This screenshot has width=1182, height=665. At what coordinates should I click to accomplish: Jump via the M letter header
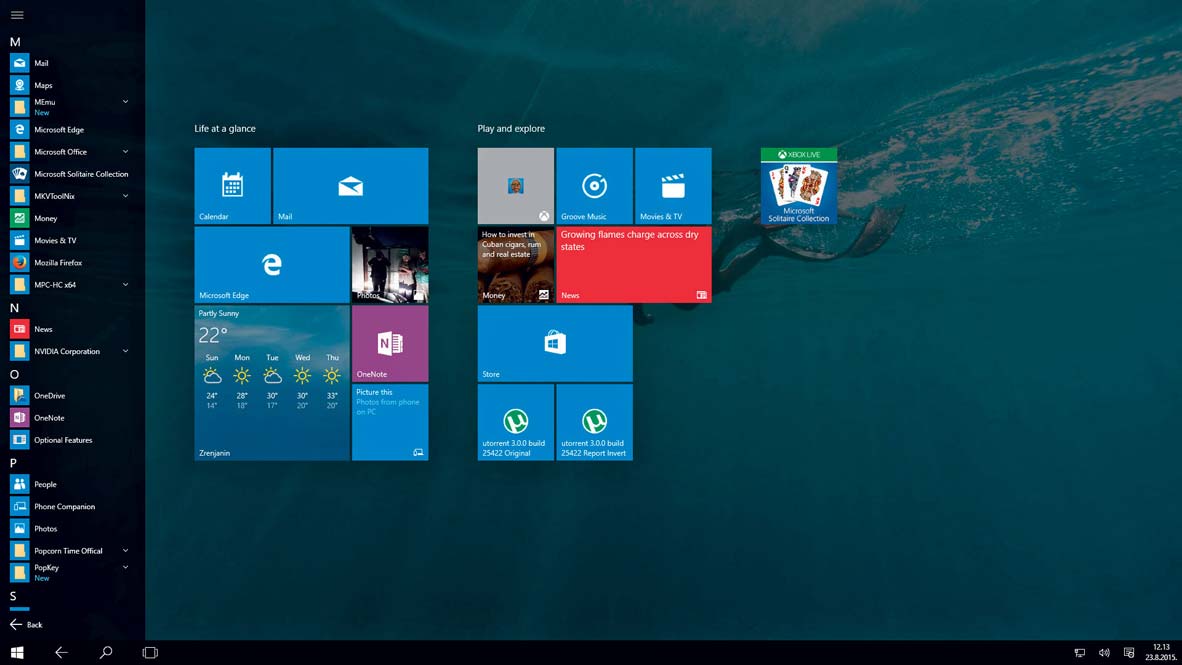point(15,42)
